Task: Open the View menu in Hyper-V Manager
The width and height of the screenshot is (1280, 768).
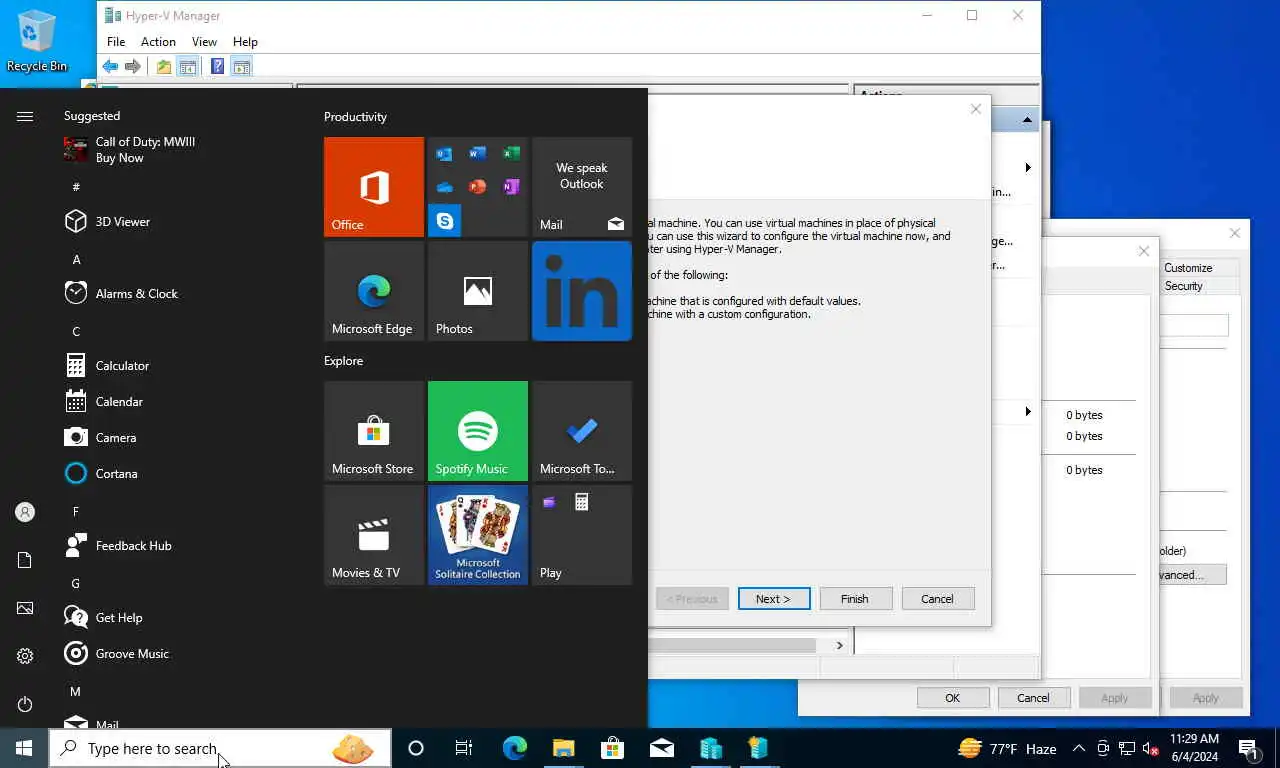Action: point(204,42)
